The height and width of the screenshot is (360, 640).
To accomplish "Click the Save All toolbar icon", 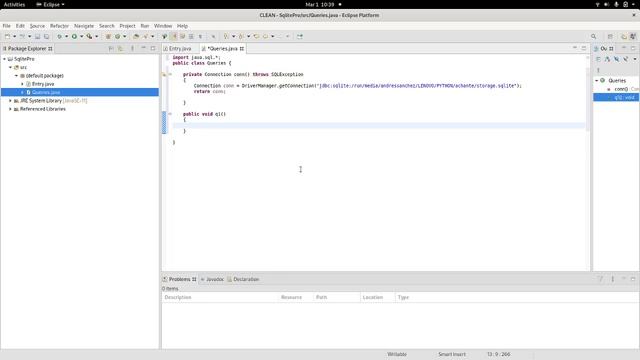I will coord(46,36).
